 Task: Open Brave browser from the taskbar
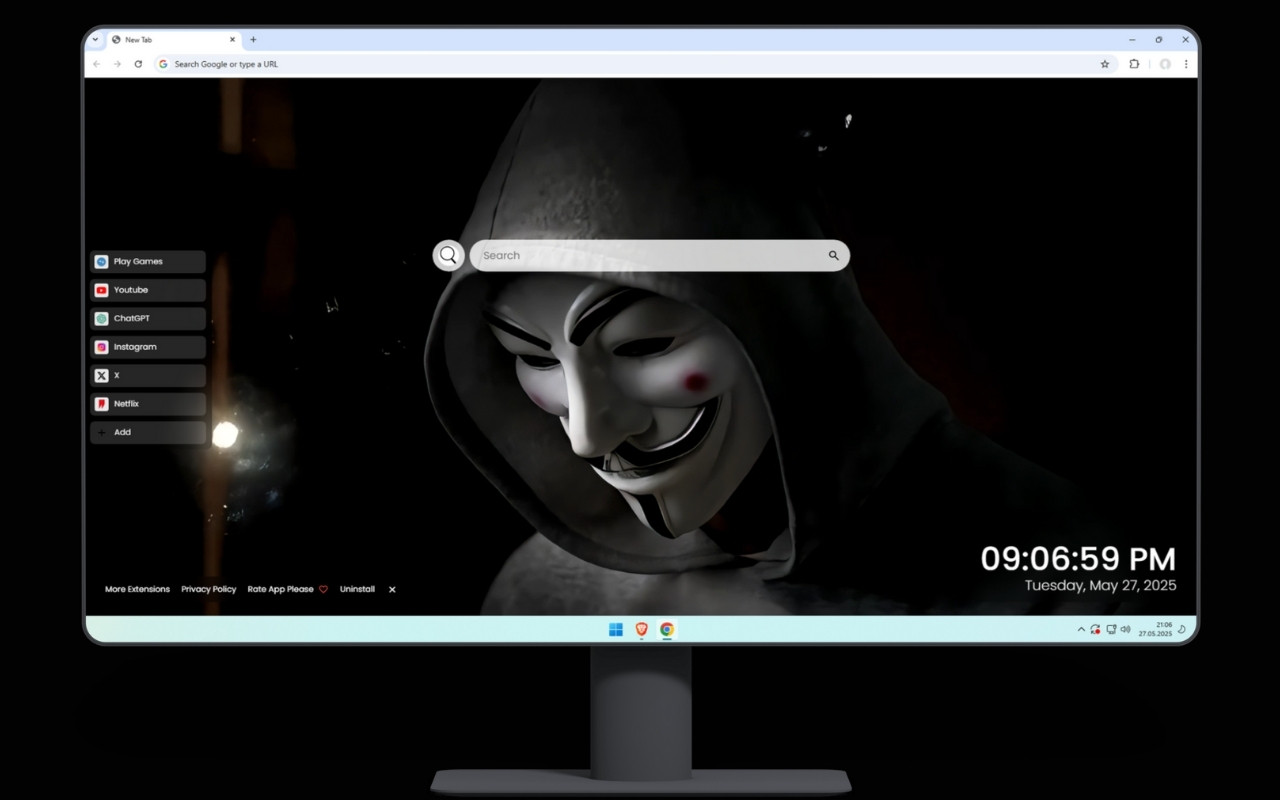pos(641,629)
